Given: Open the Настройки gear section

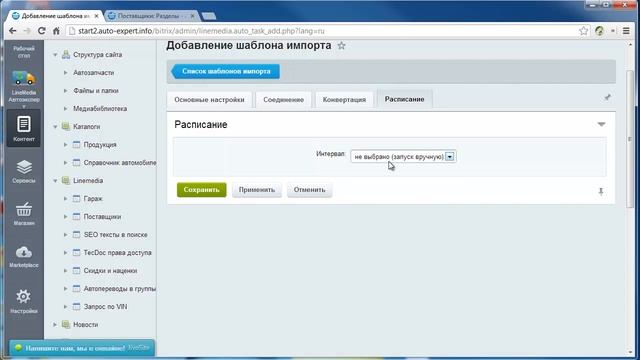Looking at the screenshot, I should 24,301.
